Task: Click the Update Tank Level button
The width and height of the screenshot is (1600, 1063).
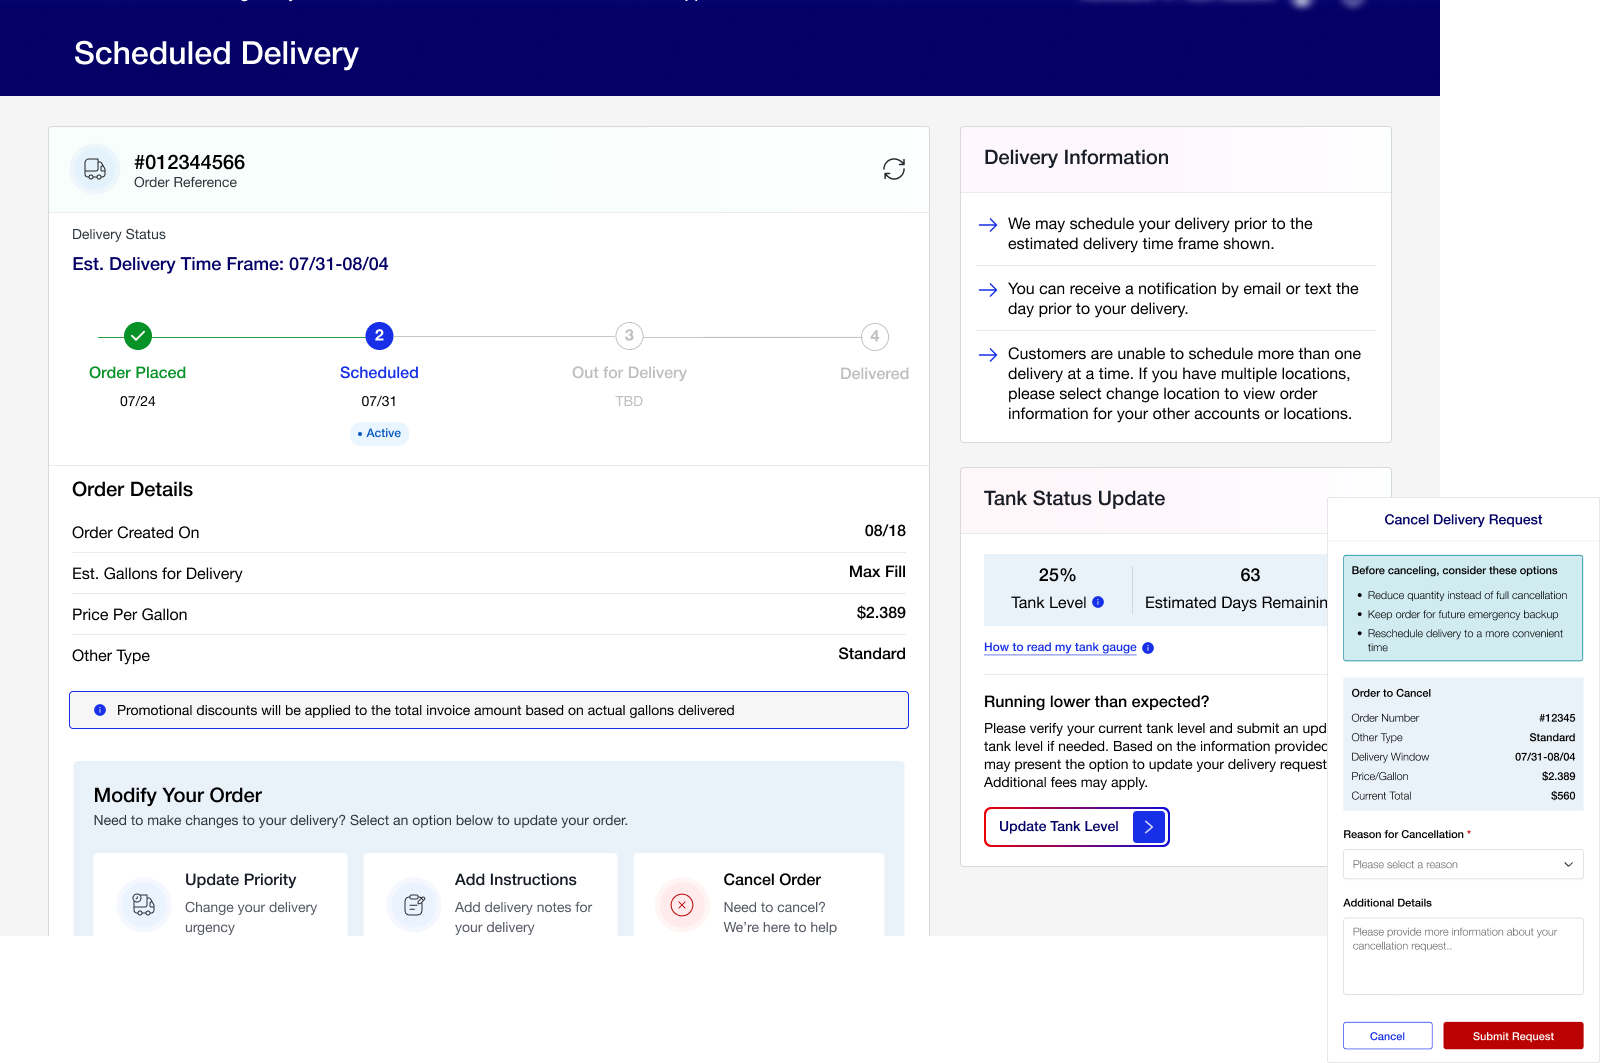Action: point(1077,827)
